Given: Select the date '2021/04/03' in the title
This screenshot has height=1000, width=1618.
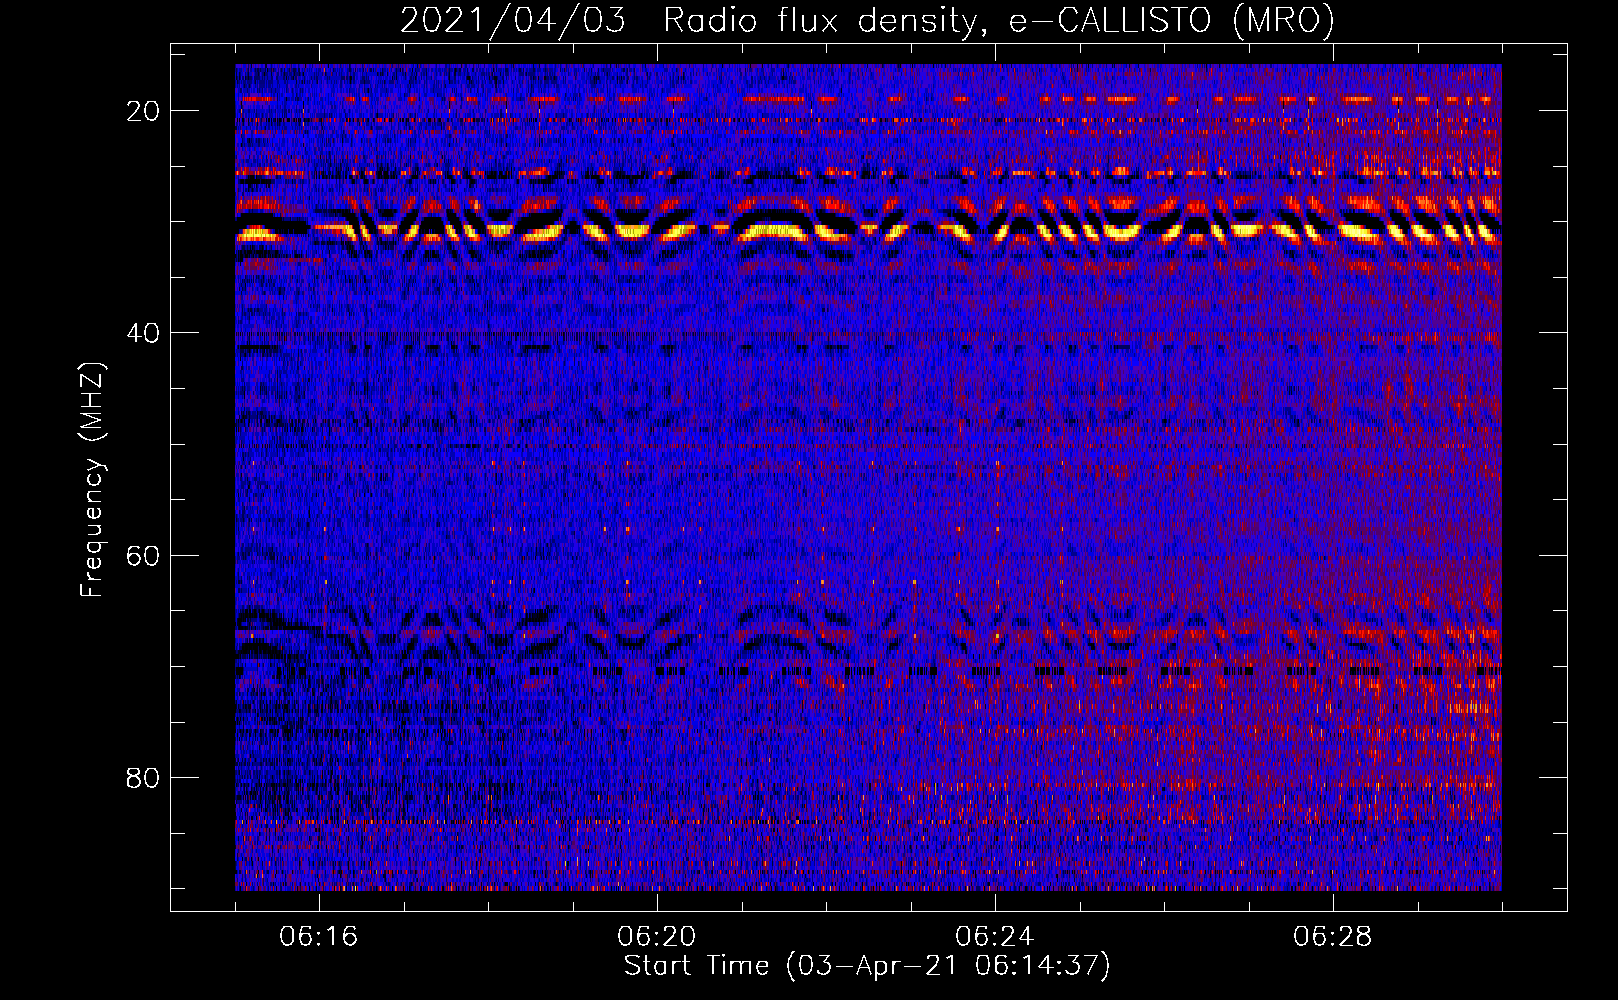Looking at the screenshot, I should pos(513,21).
